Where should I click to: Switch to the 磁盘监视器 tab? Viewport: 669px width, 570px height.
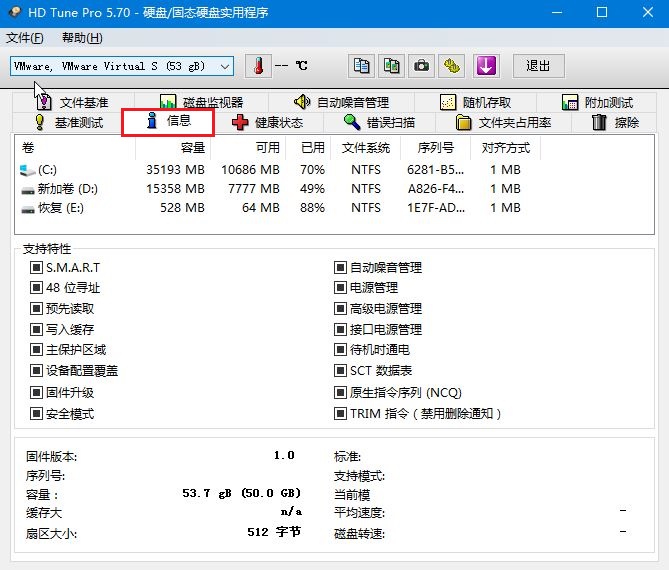point(201,102)
